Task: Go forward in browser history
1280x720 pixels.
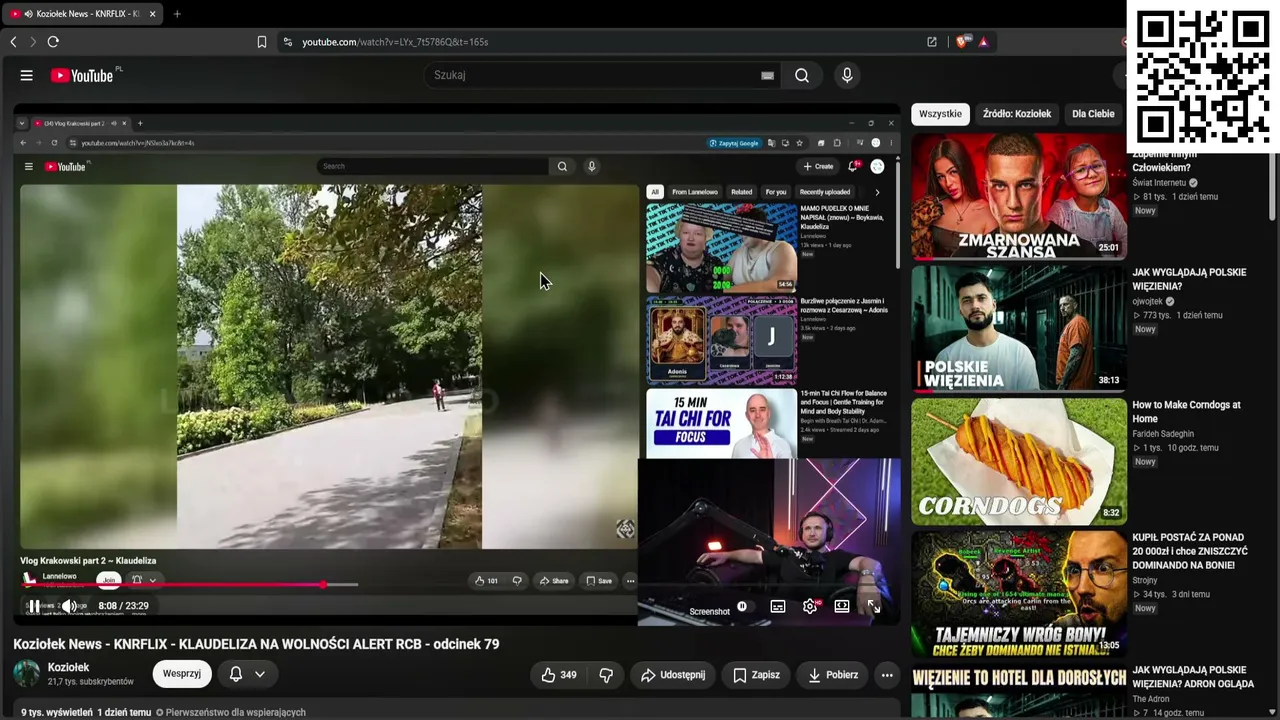Action: (32, 42)
